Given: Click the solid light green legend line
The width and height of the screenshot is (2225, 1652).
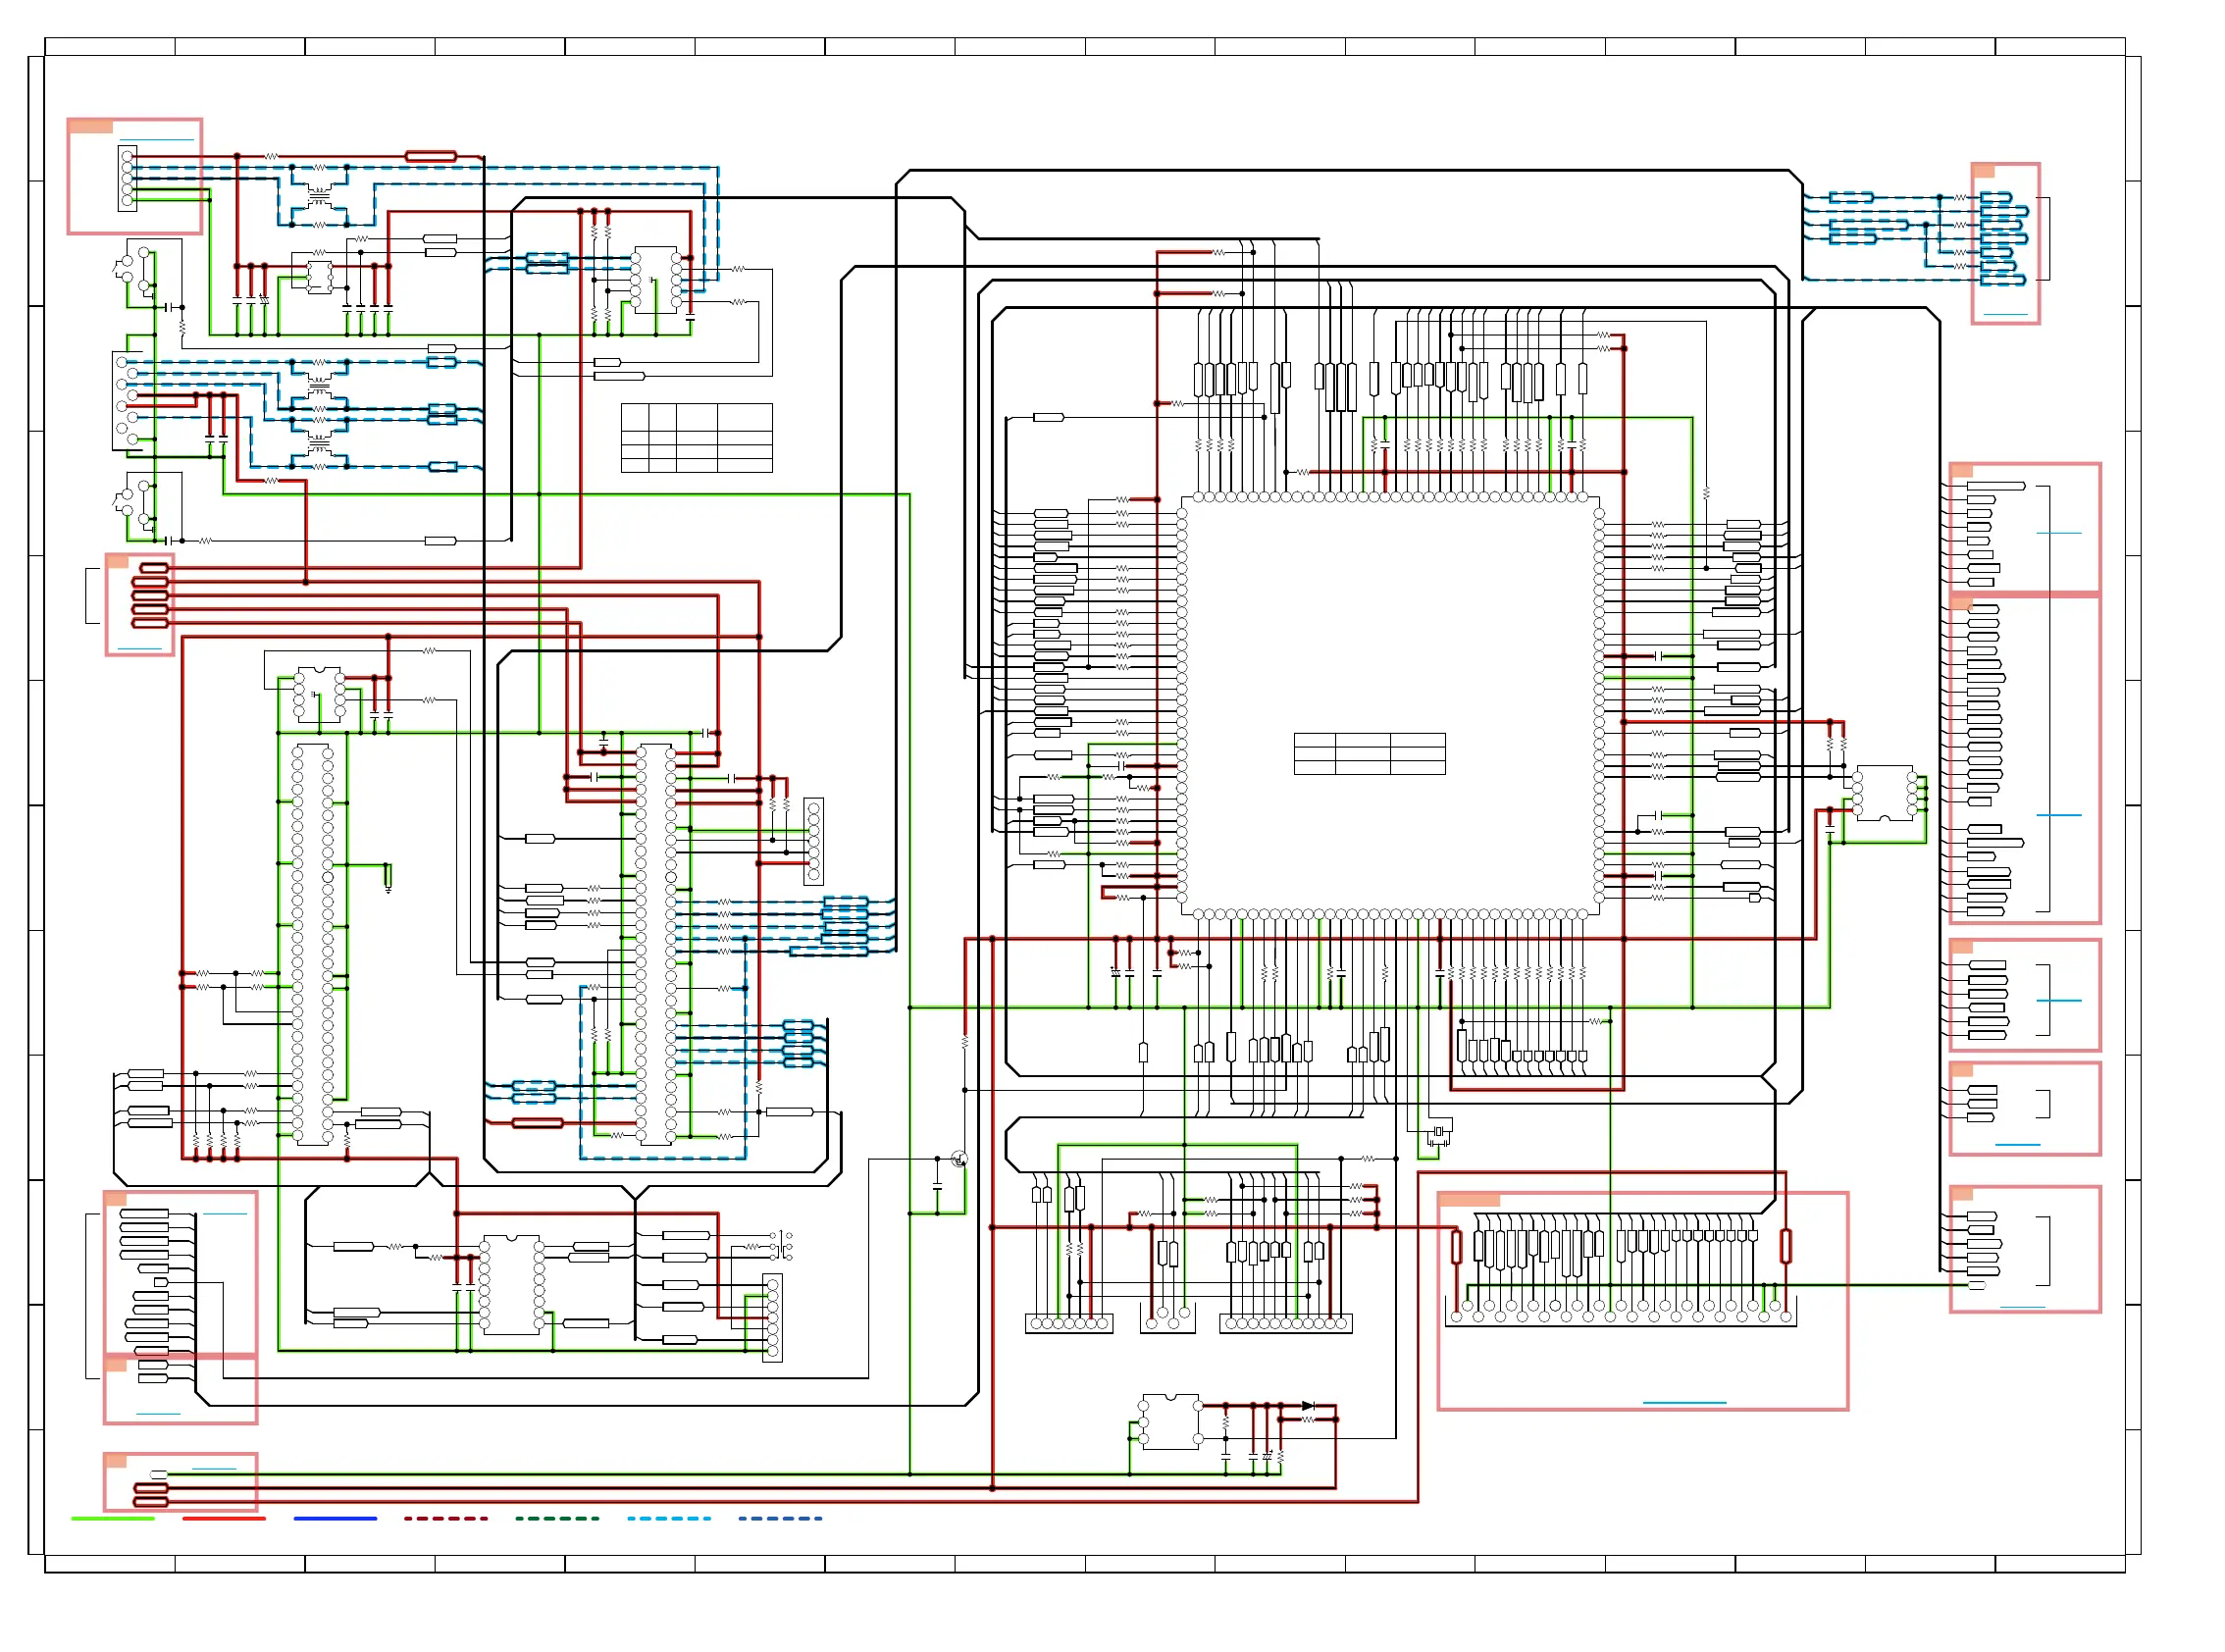Looking at the screenshot, I should (x=113, y=1518).
